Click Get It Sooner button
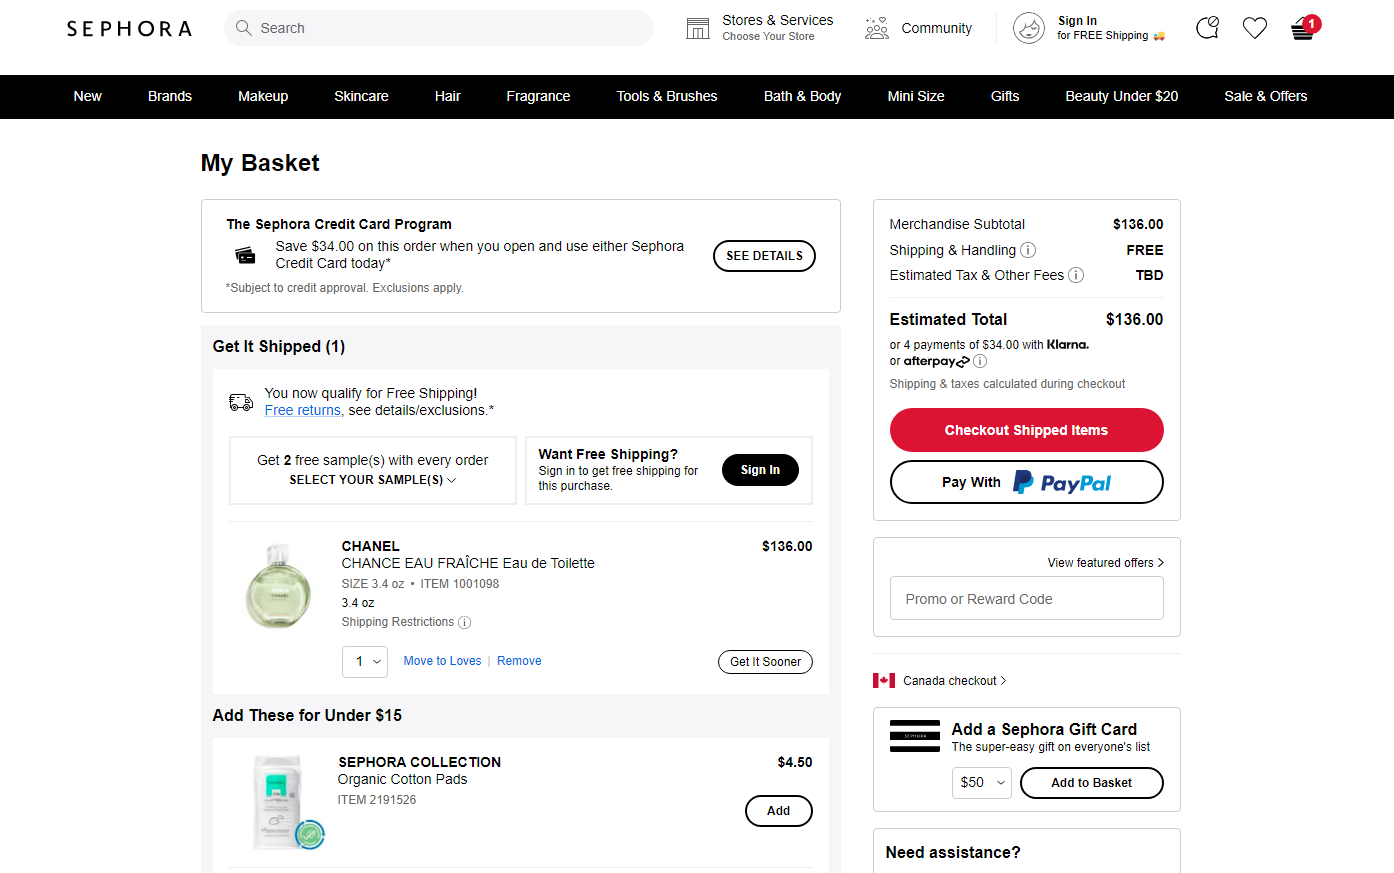 [765, 662]
